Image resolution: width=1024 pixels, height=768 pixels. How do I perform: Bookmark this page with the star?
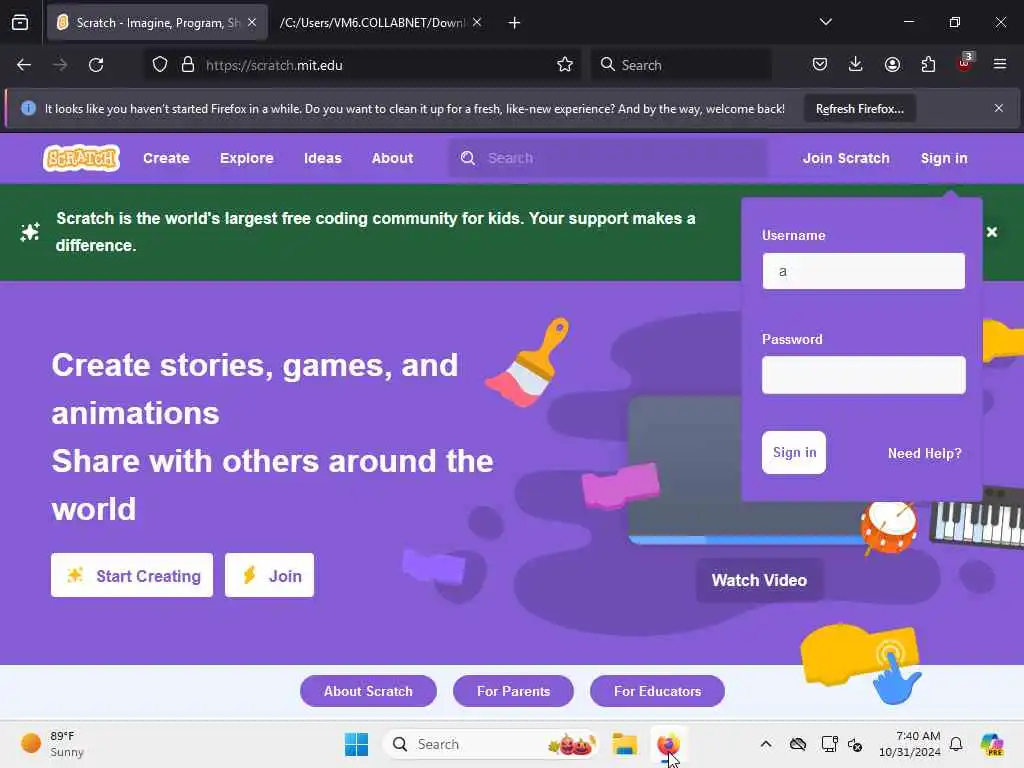(x=565, y=65)
